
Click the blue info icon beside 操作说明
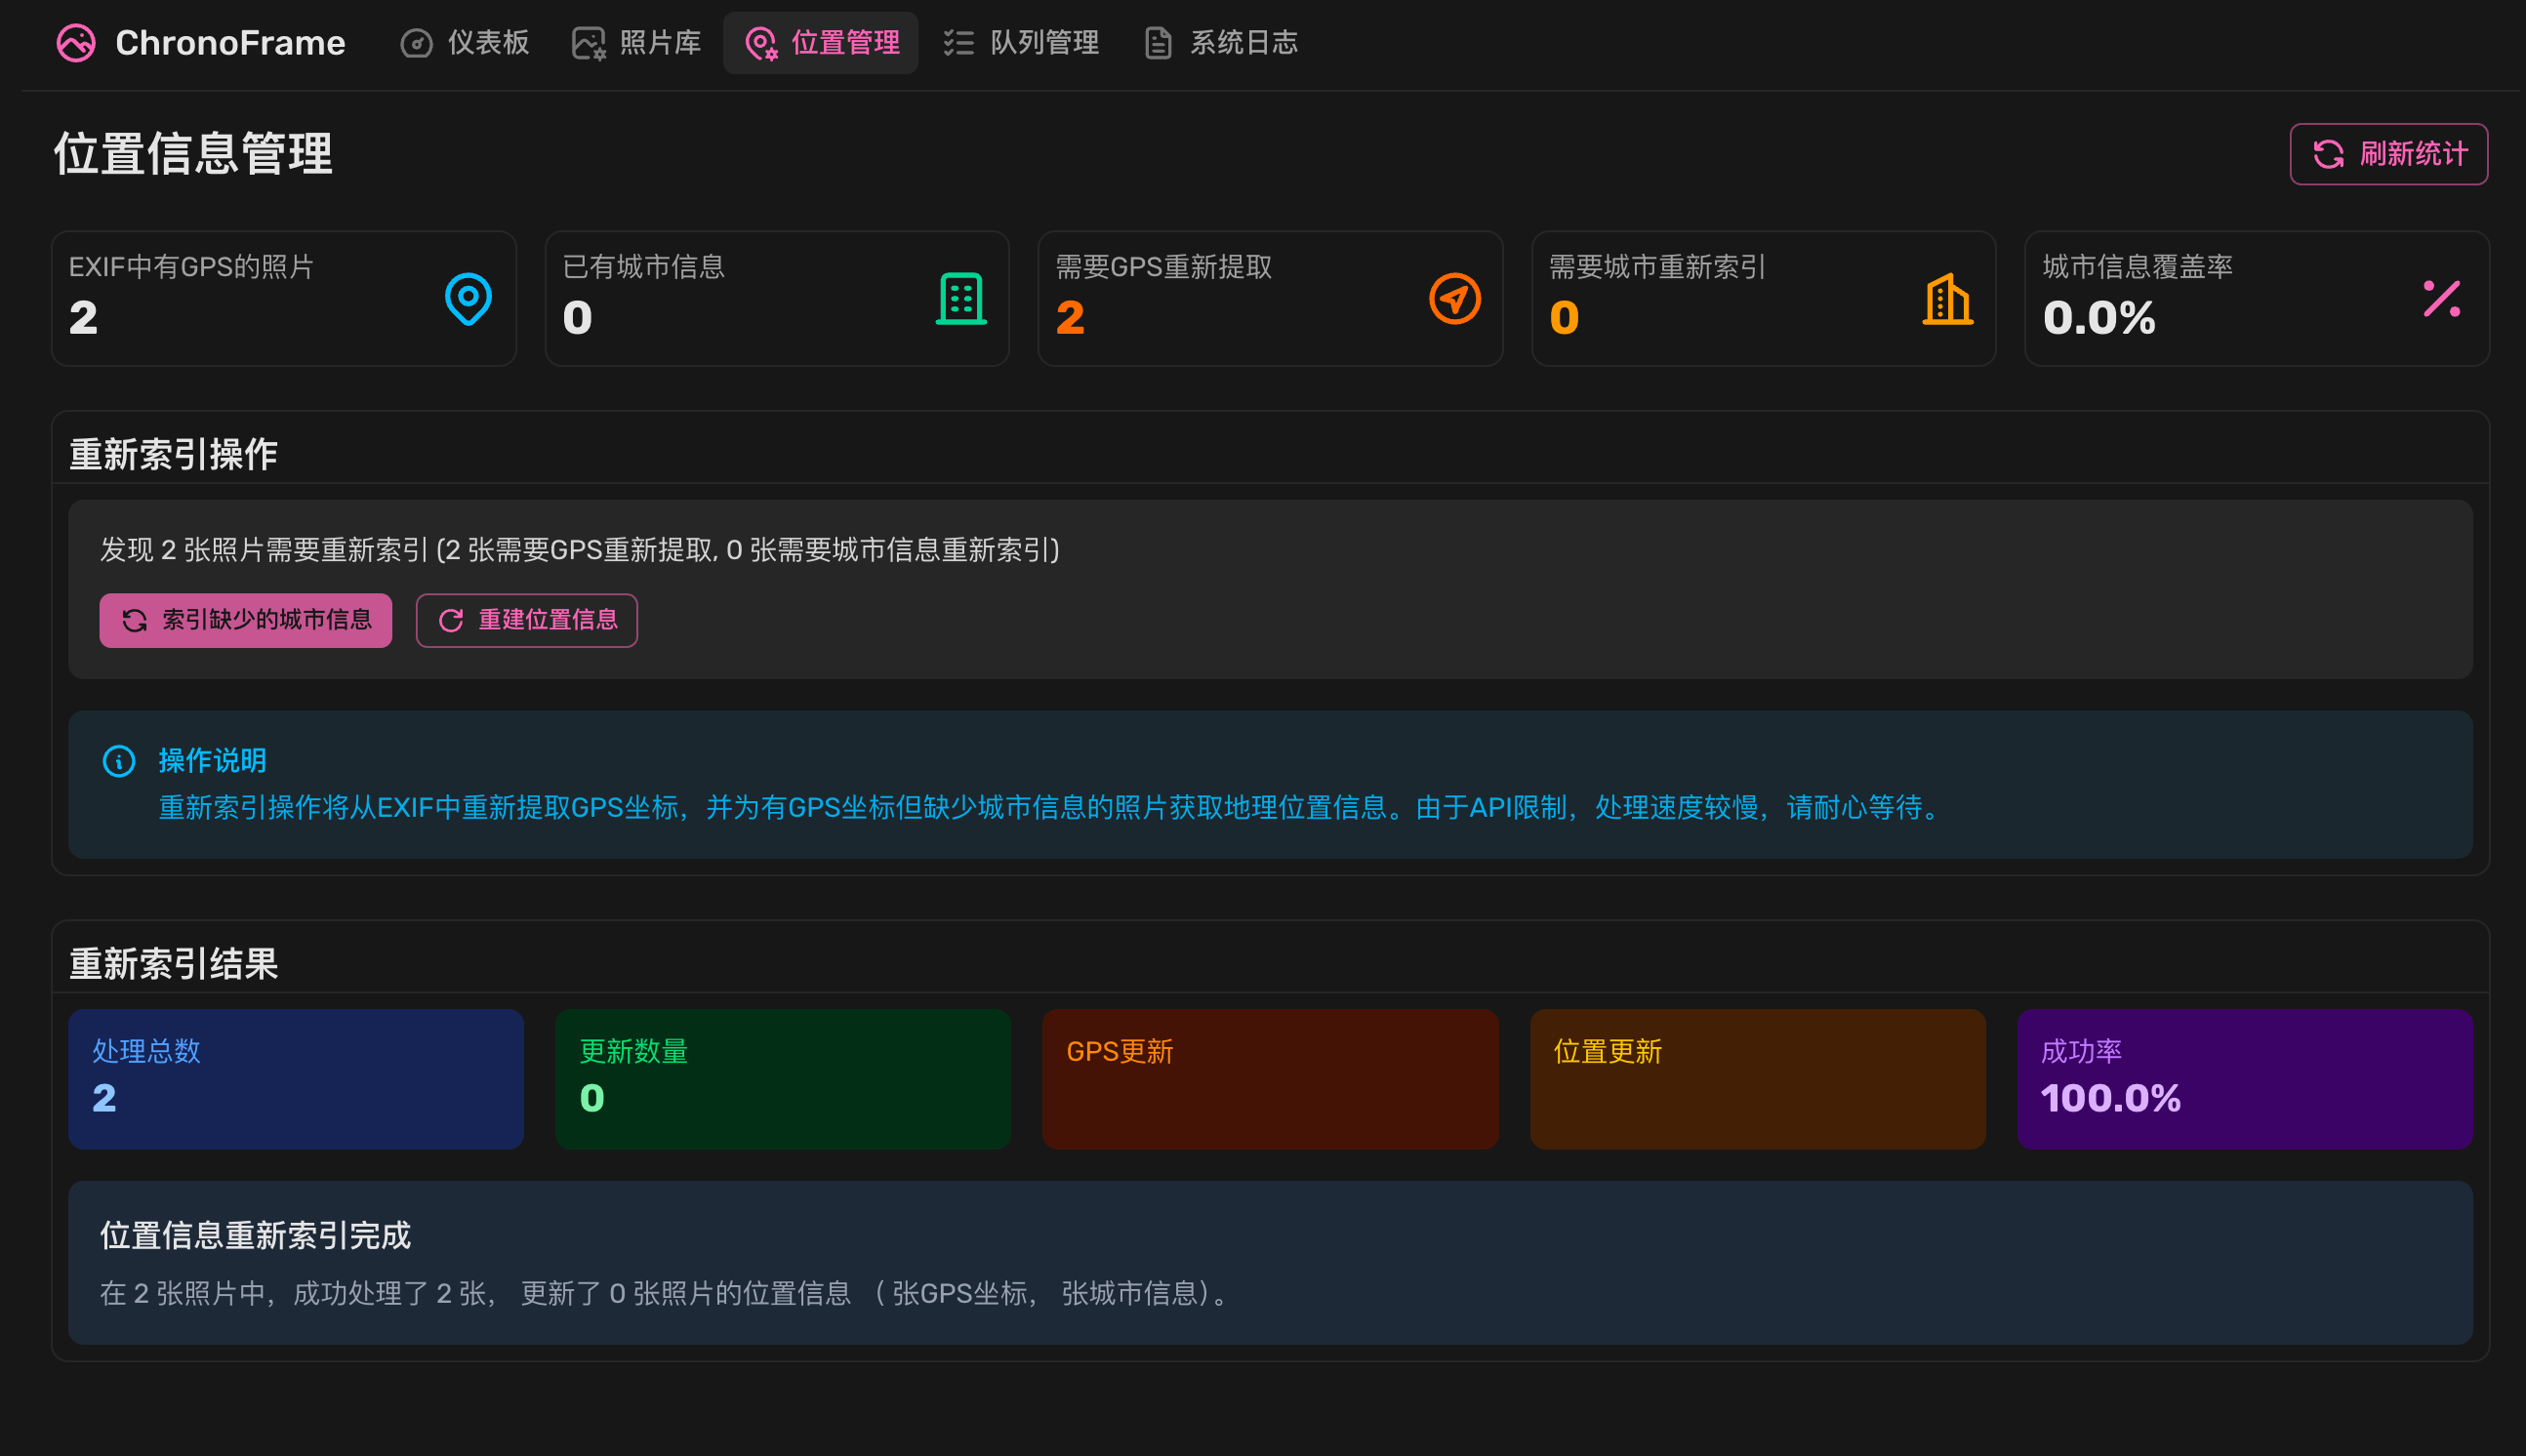point(119,761)
